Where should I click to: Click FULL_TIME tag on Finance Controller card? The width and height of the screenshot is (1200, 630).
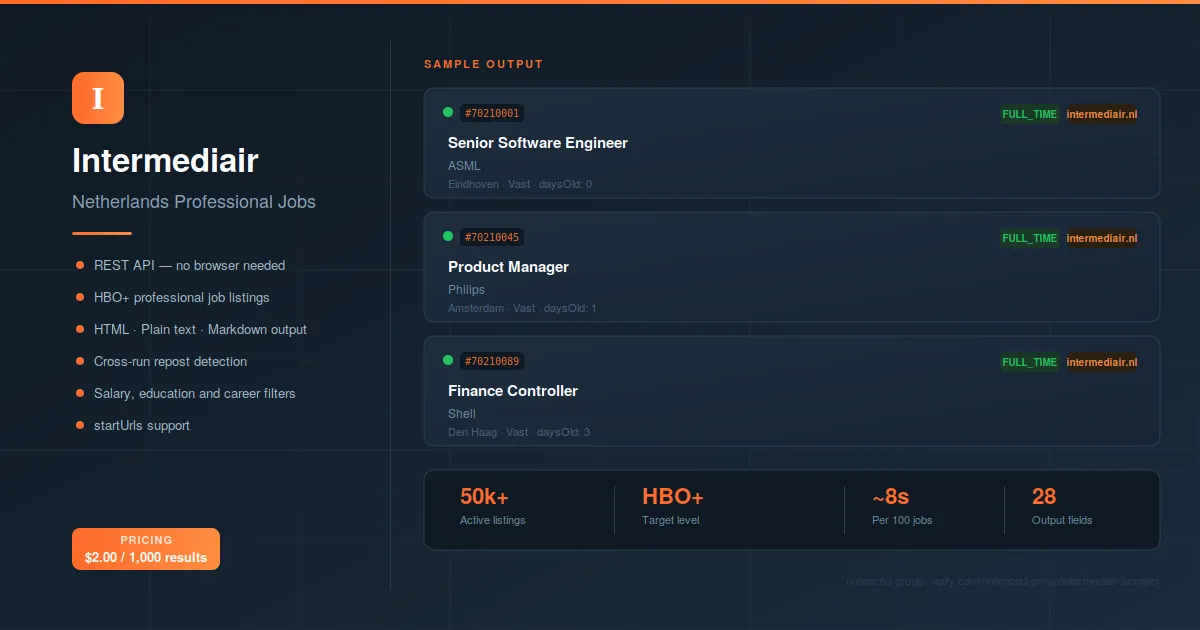1029,362
